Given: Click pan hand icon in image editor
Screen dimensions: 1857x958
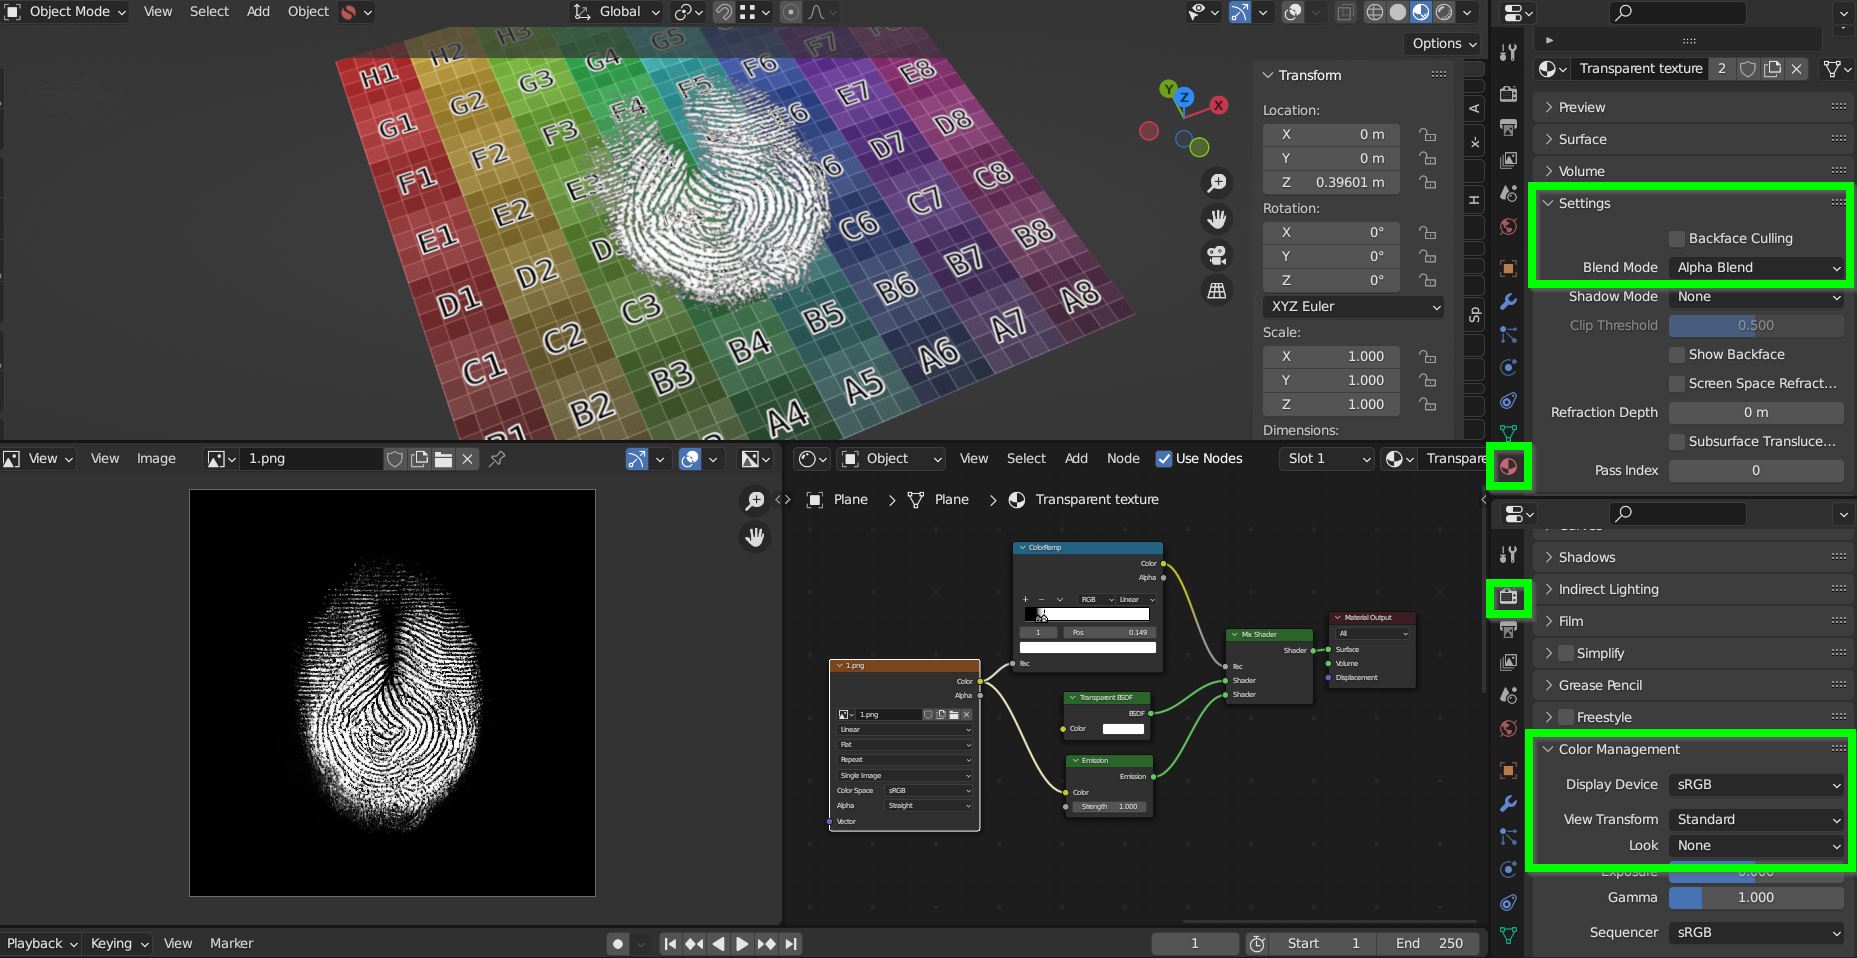Looking at the screenshot, I should 755,537.
